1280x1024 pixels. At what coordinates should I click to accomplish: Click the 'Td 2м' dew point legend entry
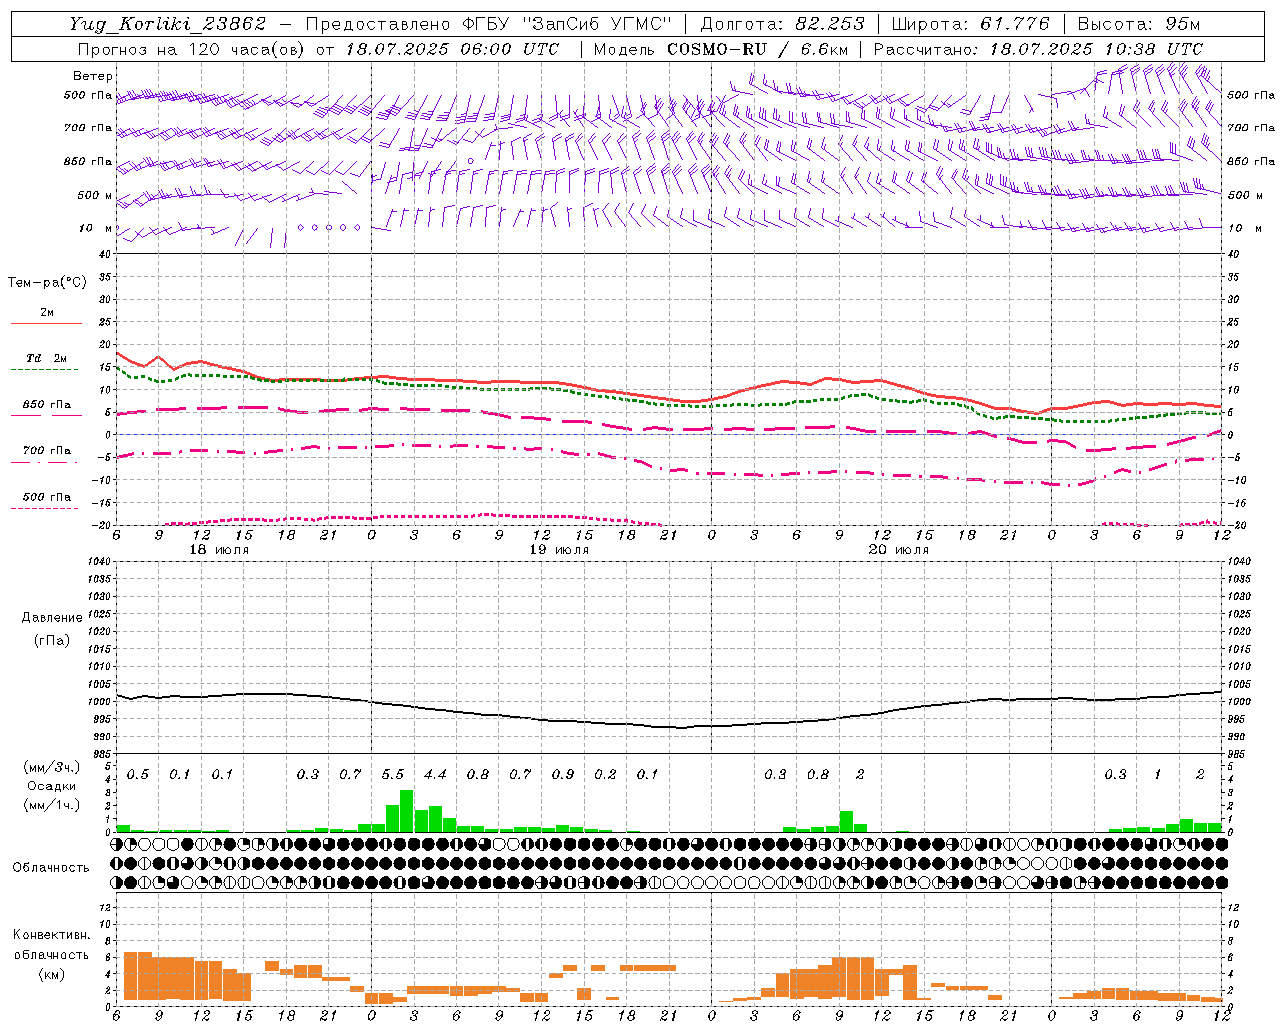(x=47, y=358)
